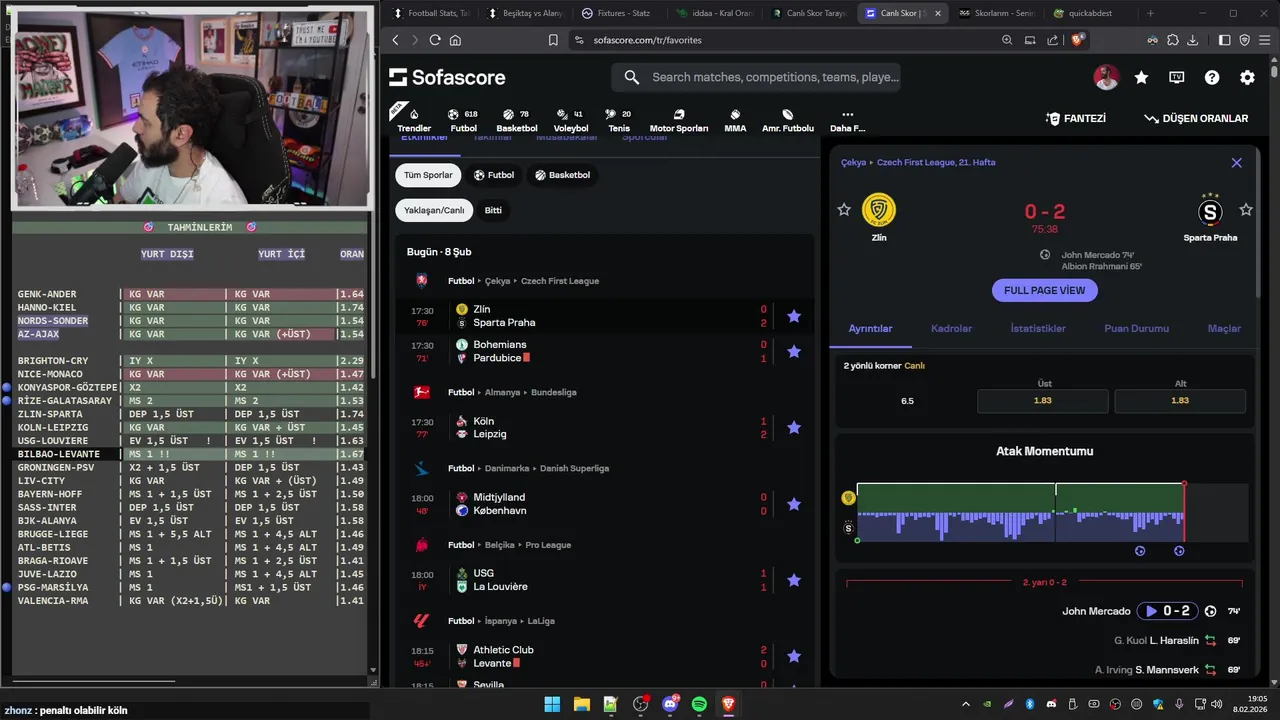Expand the Daha Fazla more-sports menu

point(847,120)
